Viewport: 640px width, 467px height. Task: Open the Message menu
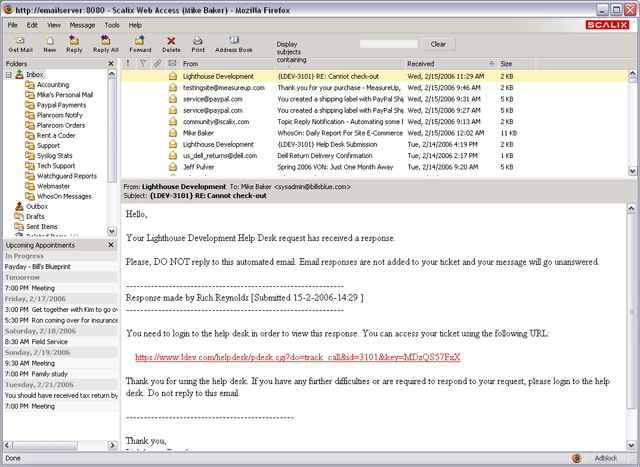coord(82,25)
